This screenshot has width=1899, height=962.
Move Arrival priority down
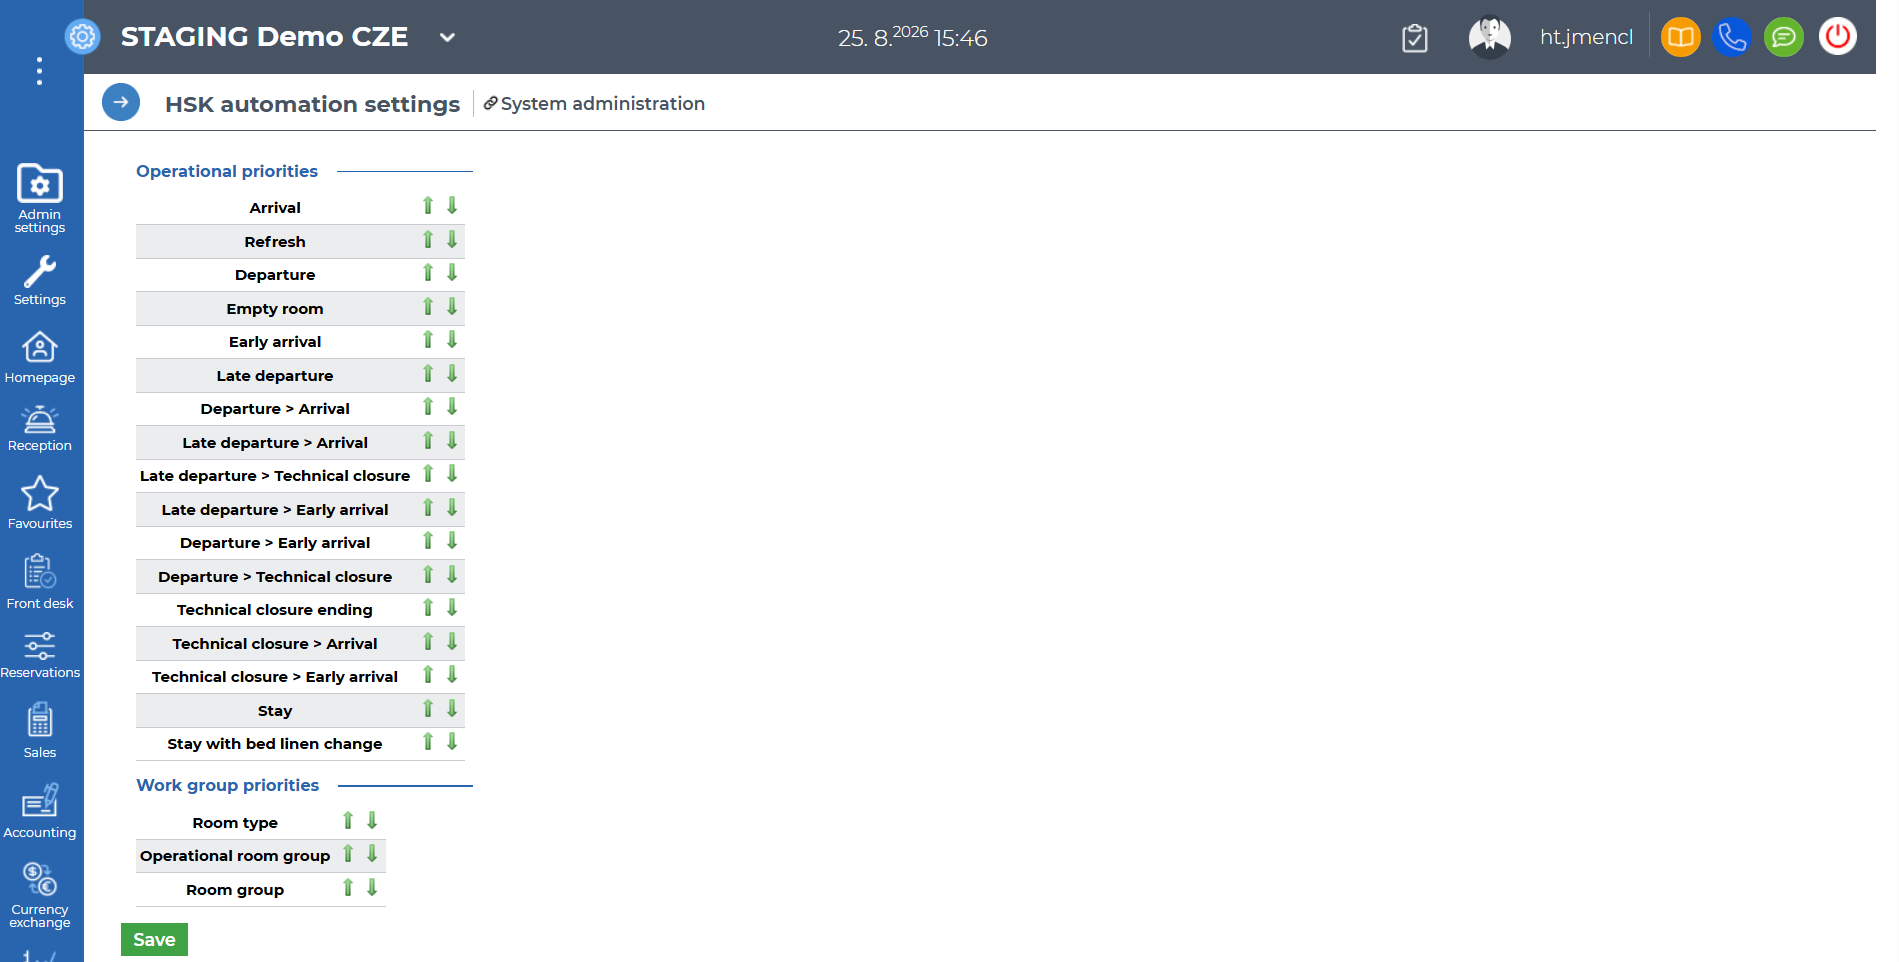coord(452,206)
